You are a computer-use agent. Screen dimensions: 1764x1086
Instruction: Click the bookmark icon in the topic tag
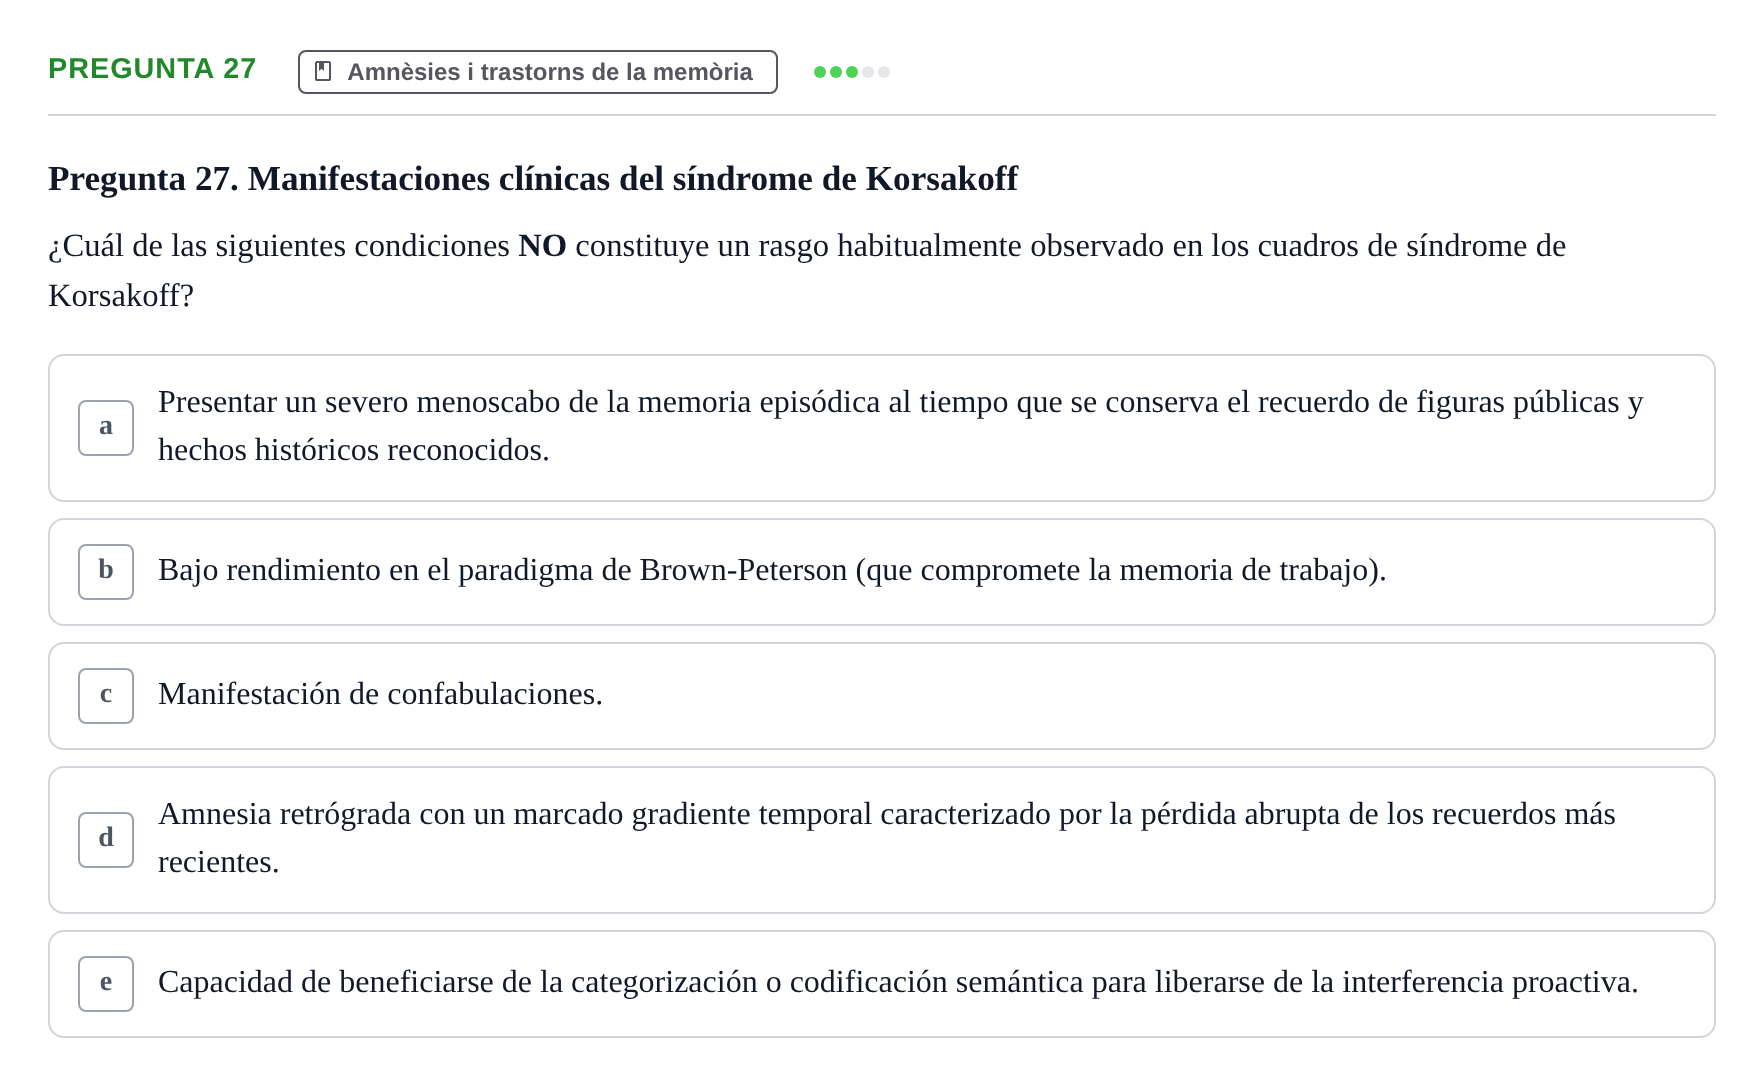[x=323, y=71]
